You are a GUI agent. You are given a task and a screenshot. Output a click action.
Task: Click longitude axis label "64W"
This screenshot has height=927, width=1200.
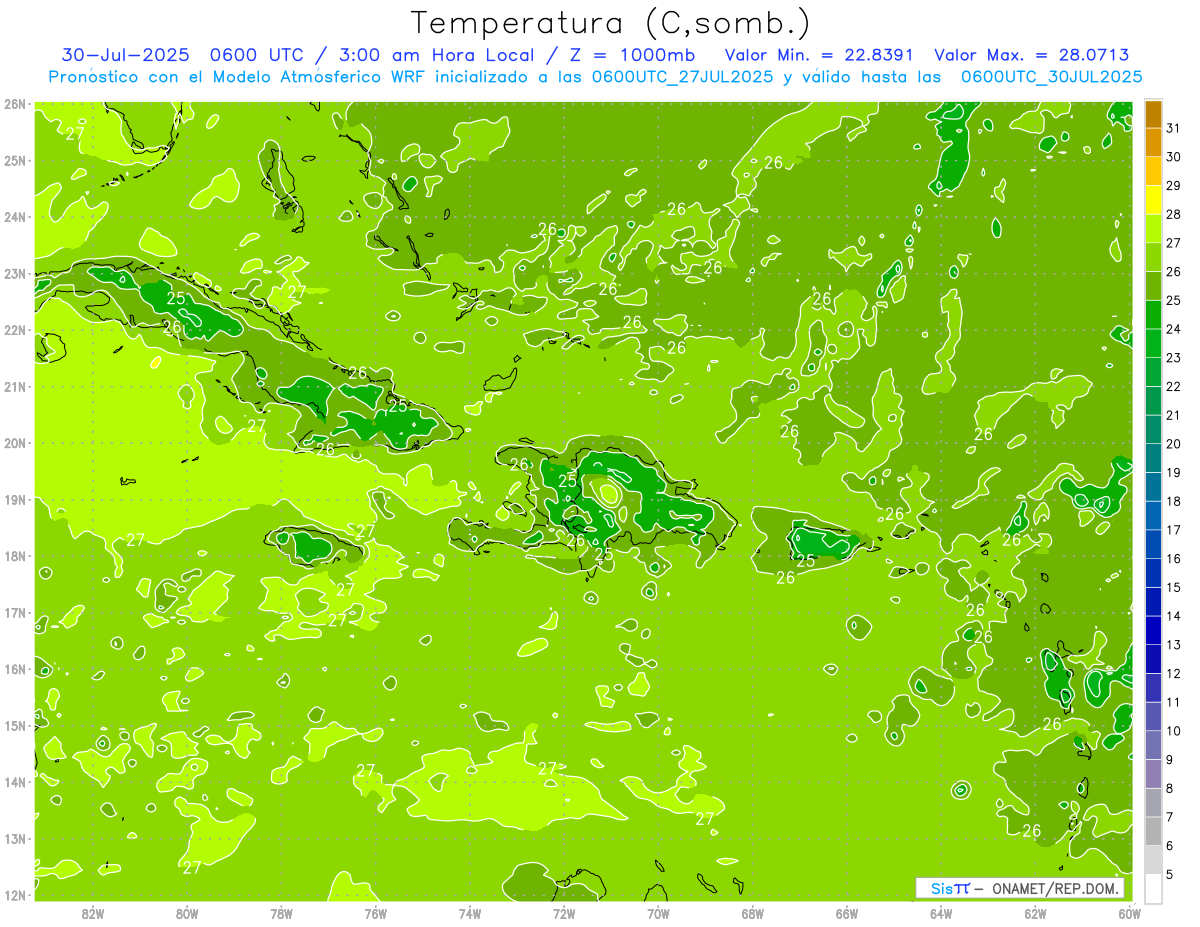941,914
